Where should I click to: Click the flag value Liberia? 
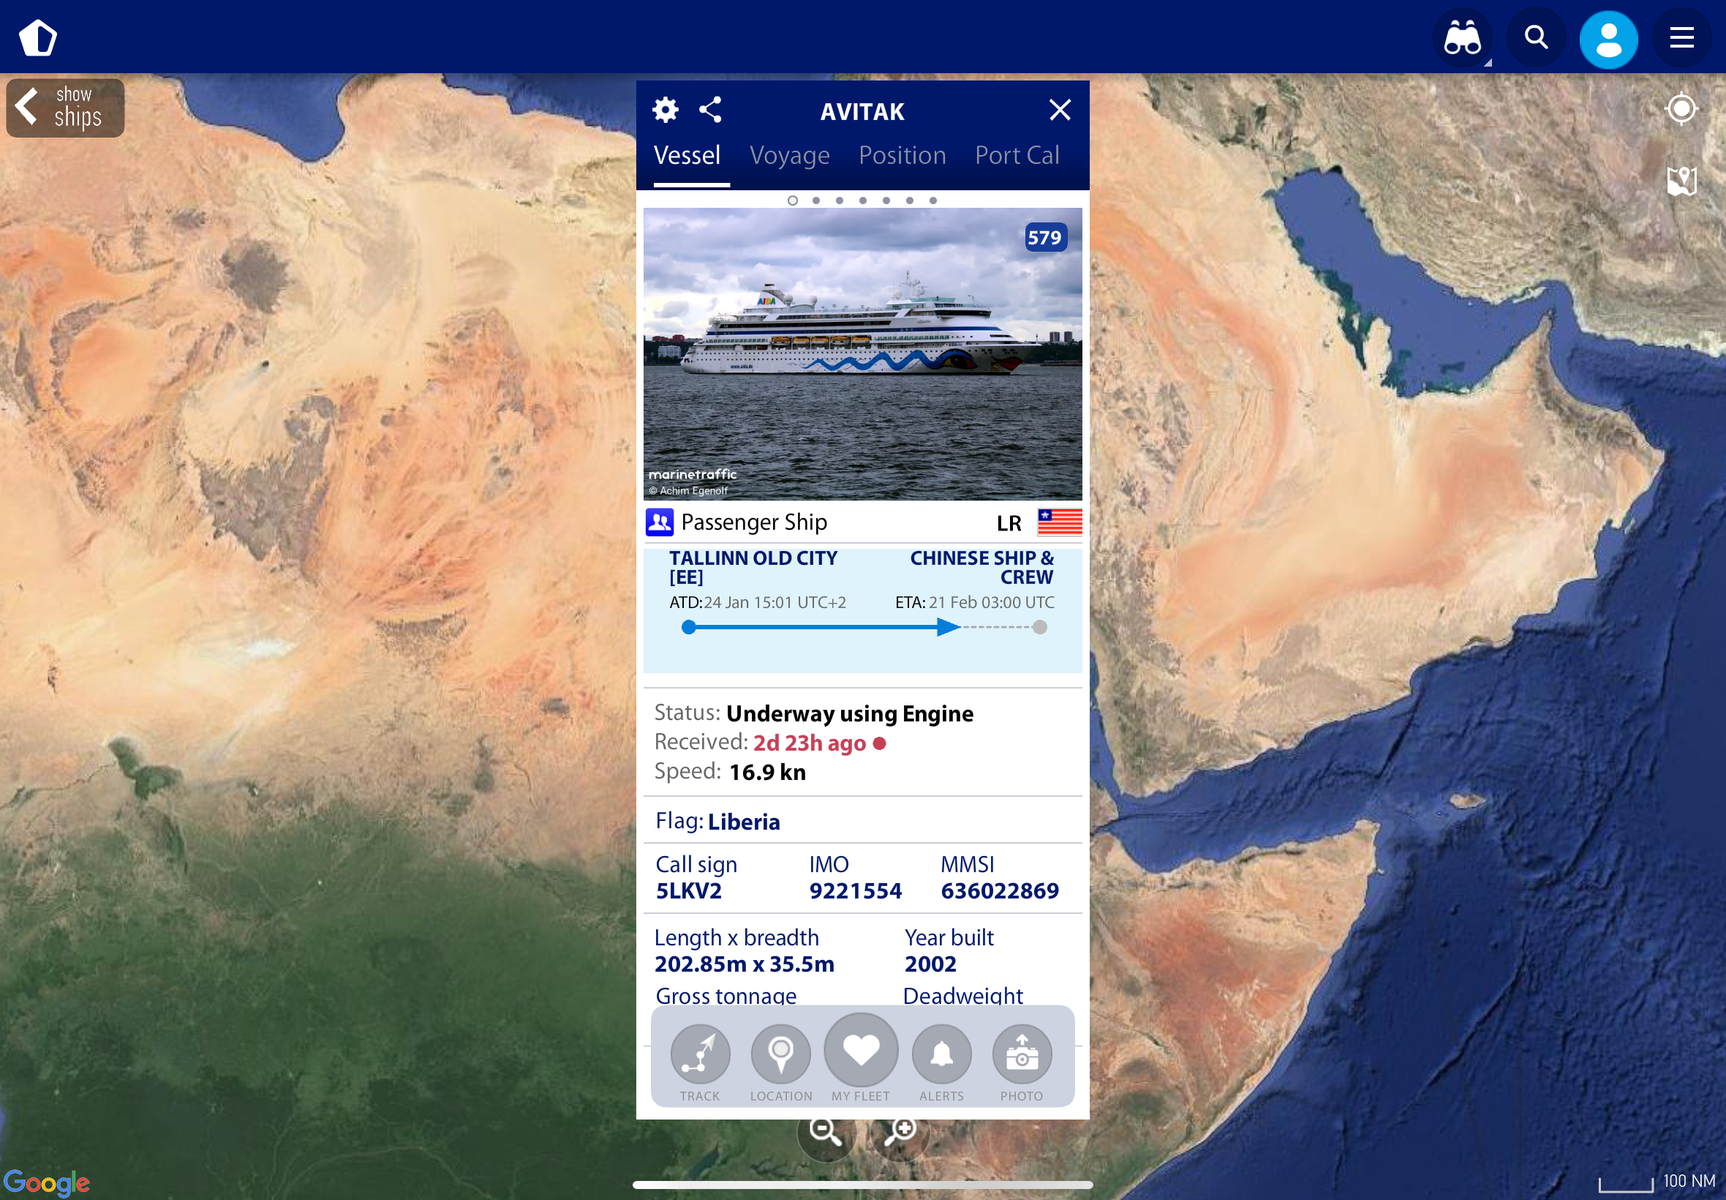coord(744,822)
